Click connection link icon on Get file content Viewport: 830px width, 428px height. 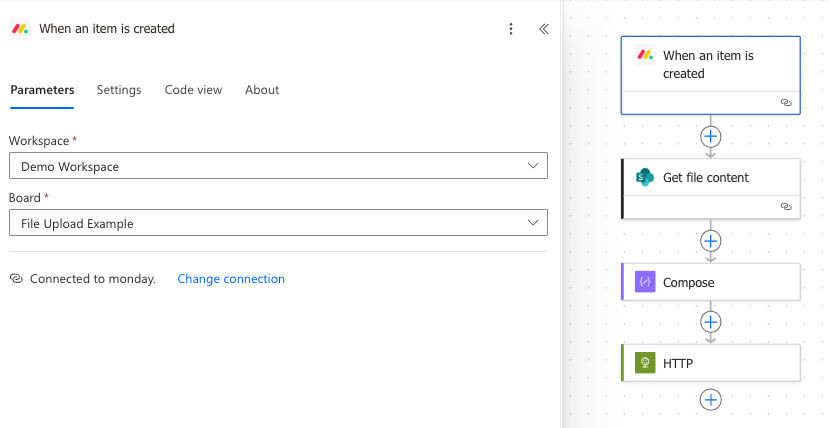(786, 206)
